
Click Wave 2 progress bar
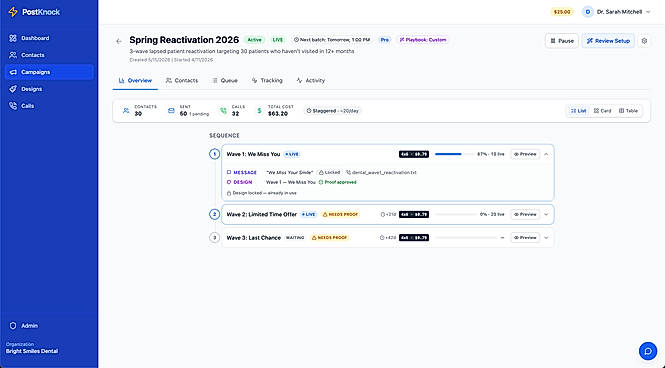[x=455, y=215]
